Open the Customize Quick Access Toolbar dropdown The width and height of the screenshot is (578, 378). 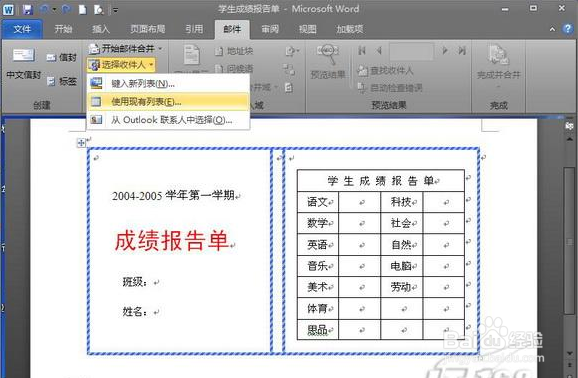[115, 10]
